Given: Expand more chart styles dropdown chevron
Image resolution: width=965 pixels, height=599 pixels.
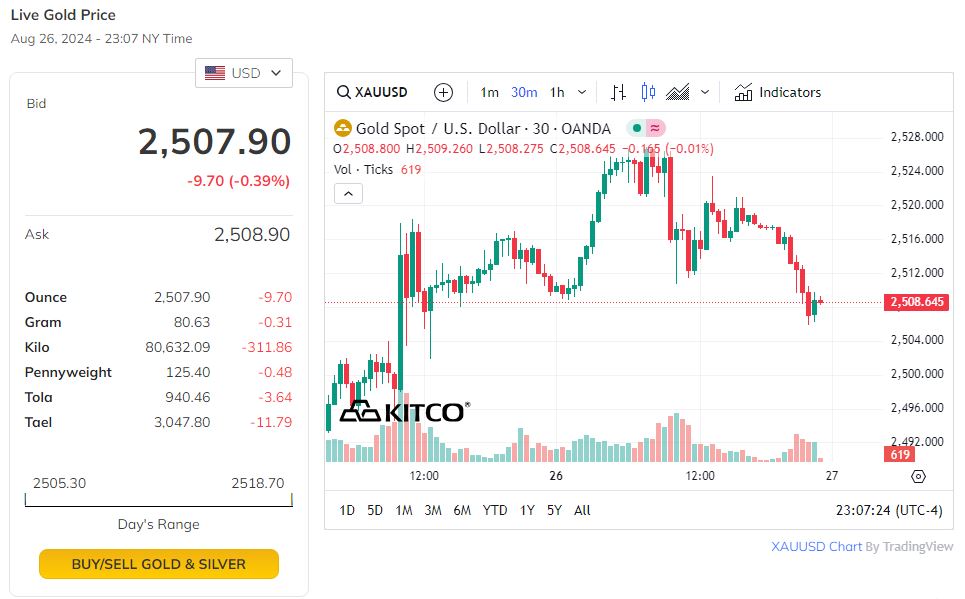Looking at the screenshot, I should [705, 92].
